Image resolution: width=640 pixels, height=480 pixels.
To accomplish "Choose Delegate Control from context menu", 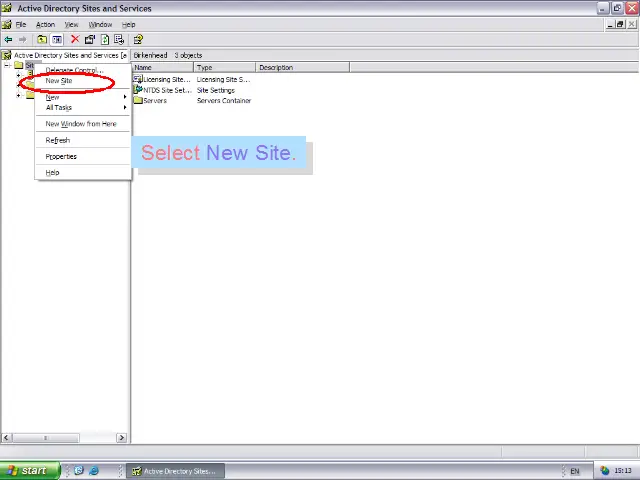I will pyautogui.click(x=72, y=70).
